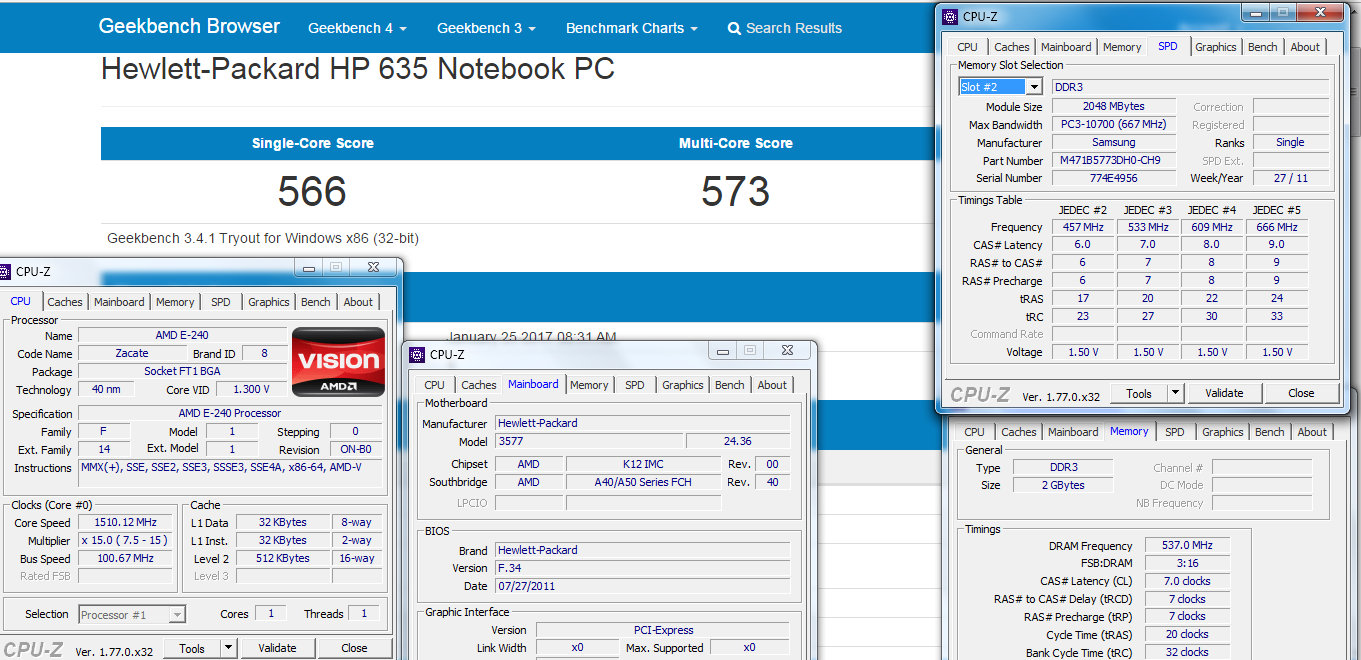
Task: Open Mainboard tab in Memory window
Action: [x=1073, y=432]
